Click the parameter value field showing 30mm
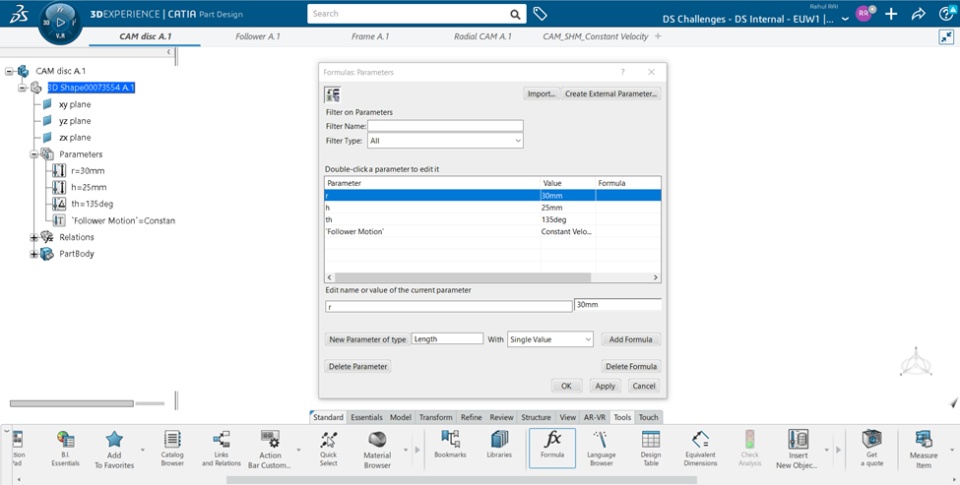 [x=618, y=304]
